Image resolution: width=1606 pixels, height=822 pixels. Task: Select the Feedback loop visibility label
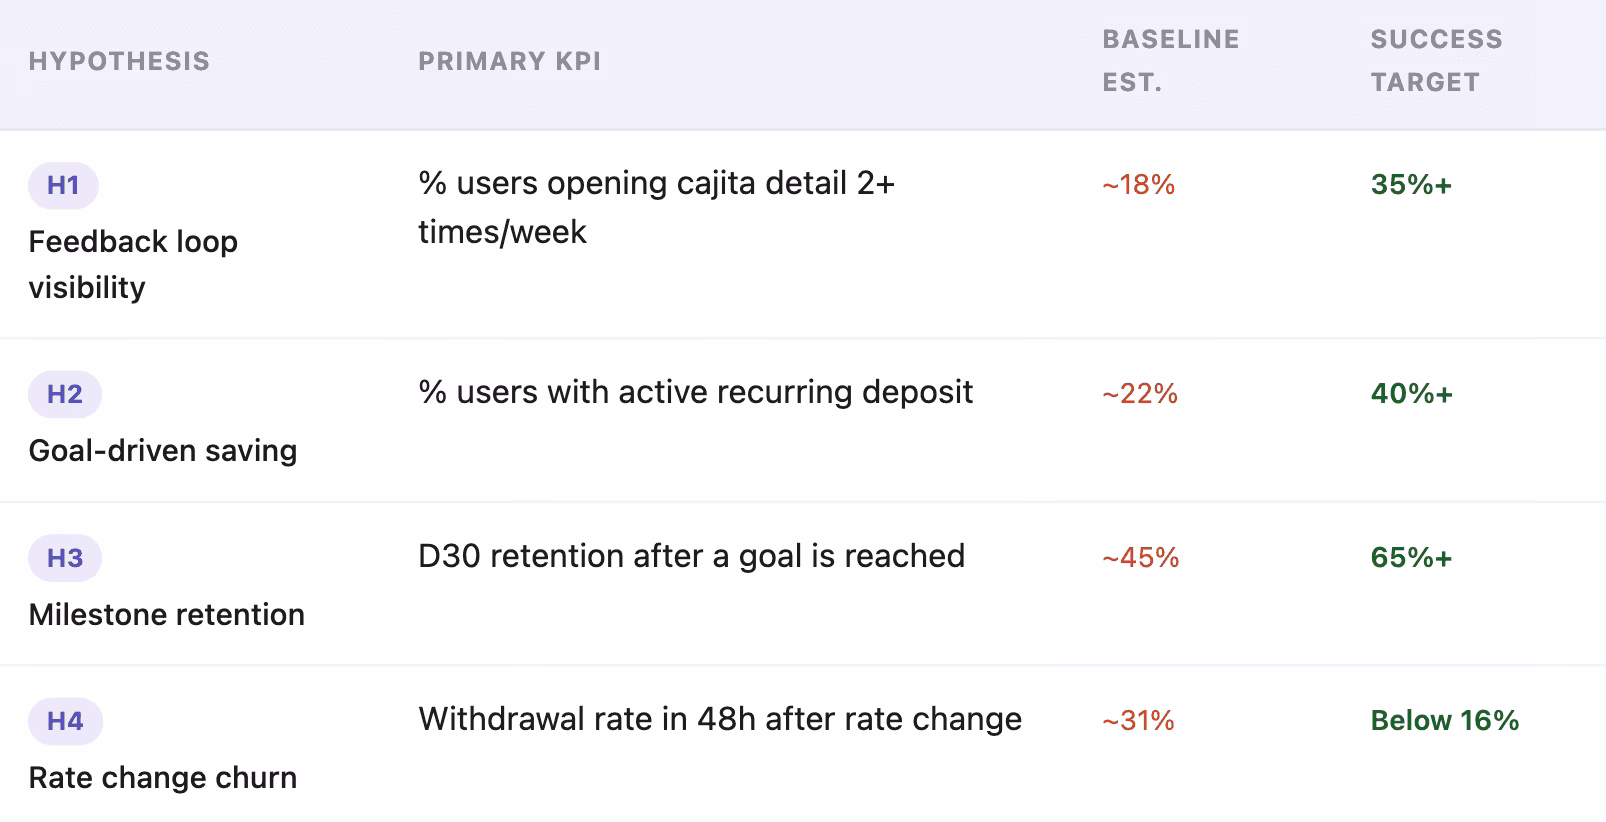[133, 264]
